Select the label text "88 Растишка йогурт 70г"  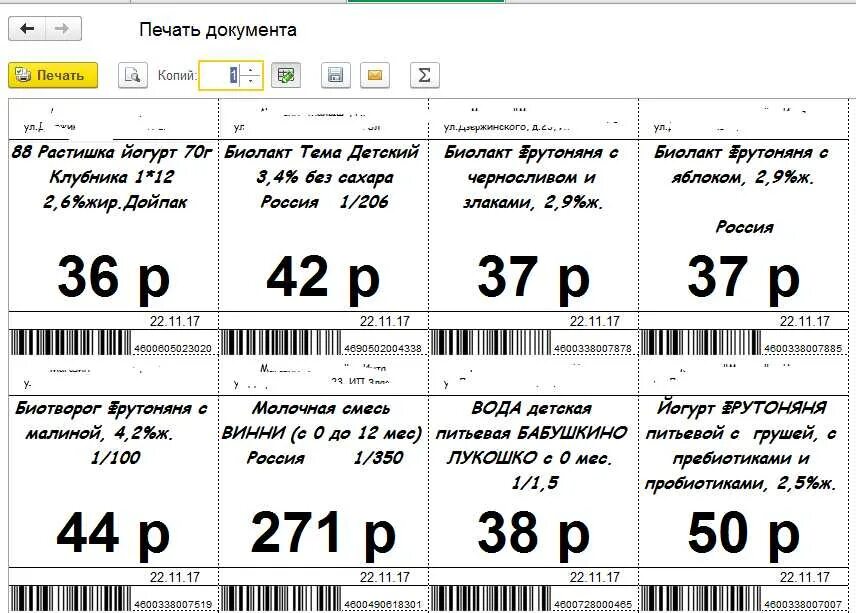tap(112, 152)
